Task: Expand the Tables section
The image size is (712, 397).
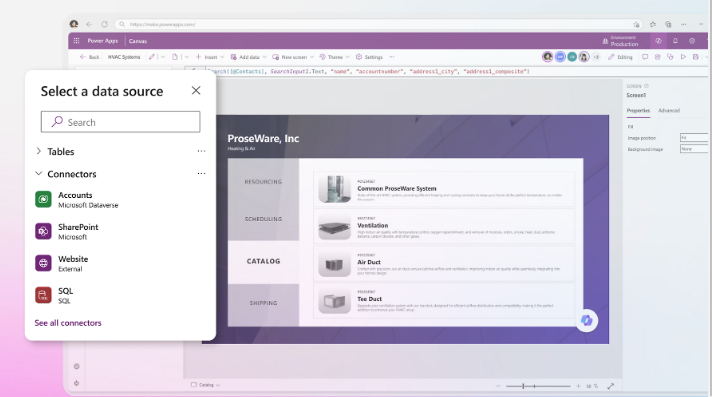Action: (39, 151)
